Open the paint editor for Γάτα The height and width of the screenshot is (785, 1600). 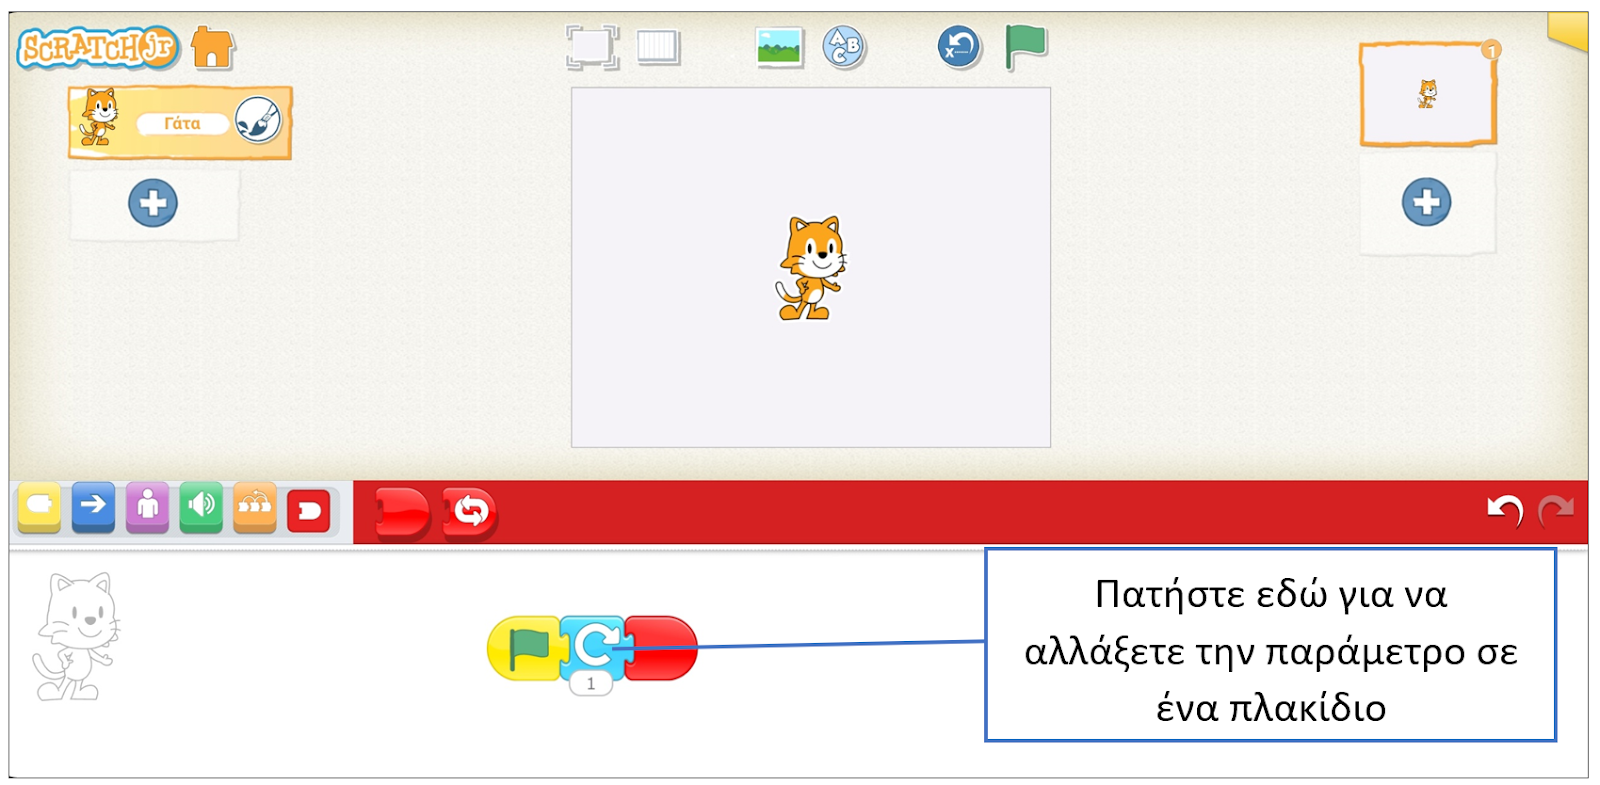tap(258, 121)
